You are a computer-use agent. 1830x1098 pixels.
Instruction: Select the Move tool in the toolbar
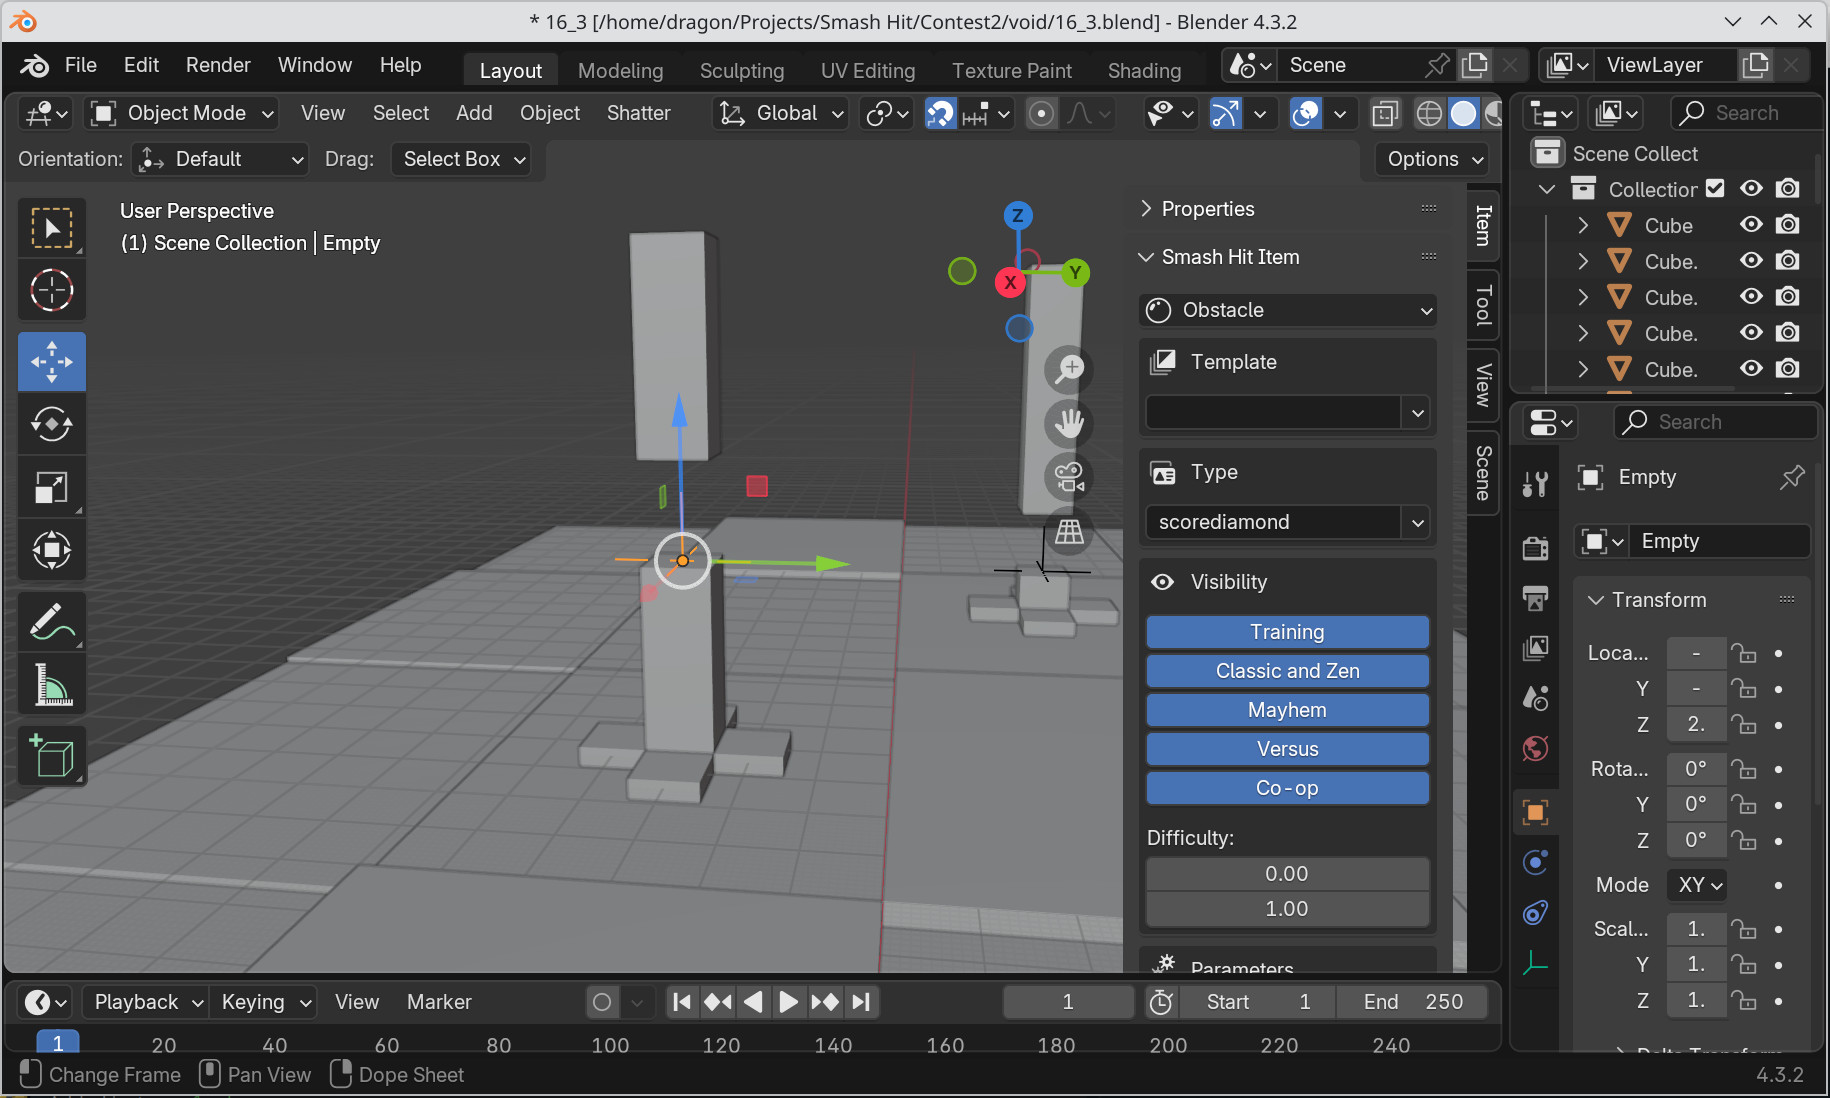point(51,361)
